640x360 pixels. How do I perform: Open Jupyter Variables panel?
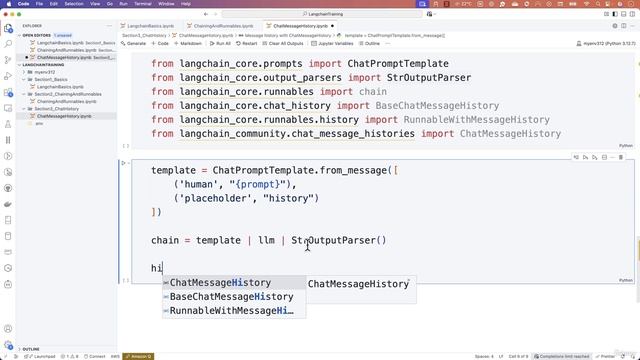click(x=332, y=43)
